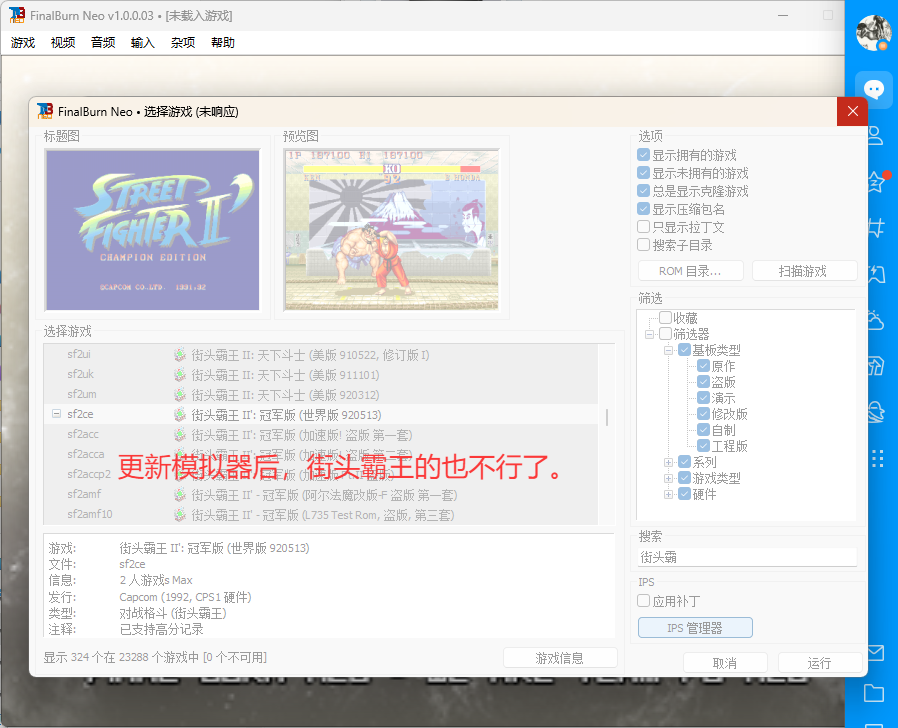
Task: Uncheck 工程版 board type filter
Action: (703, 446)
